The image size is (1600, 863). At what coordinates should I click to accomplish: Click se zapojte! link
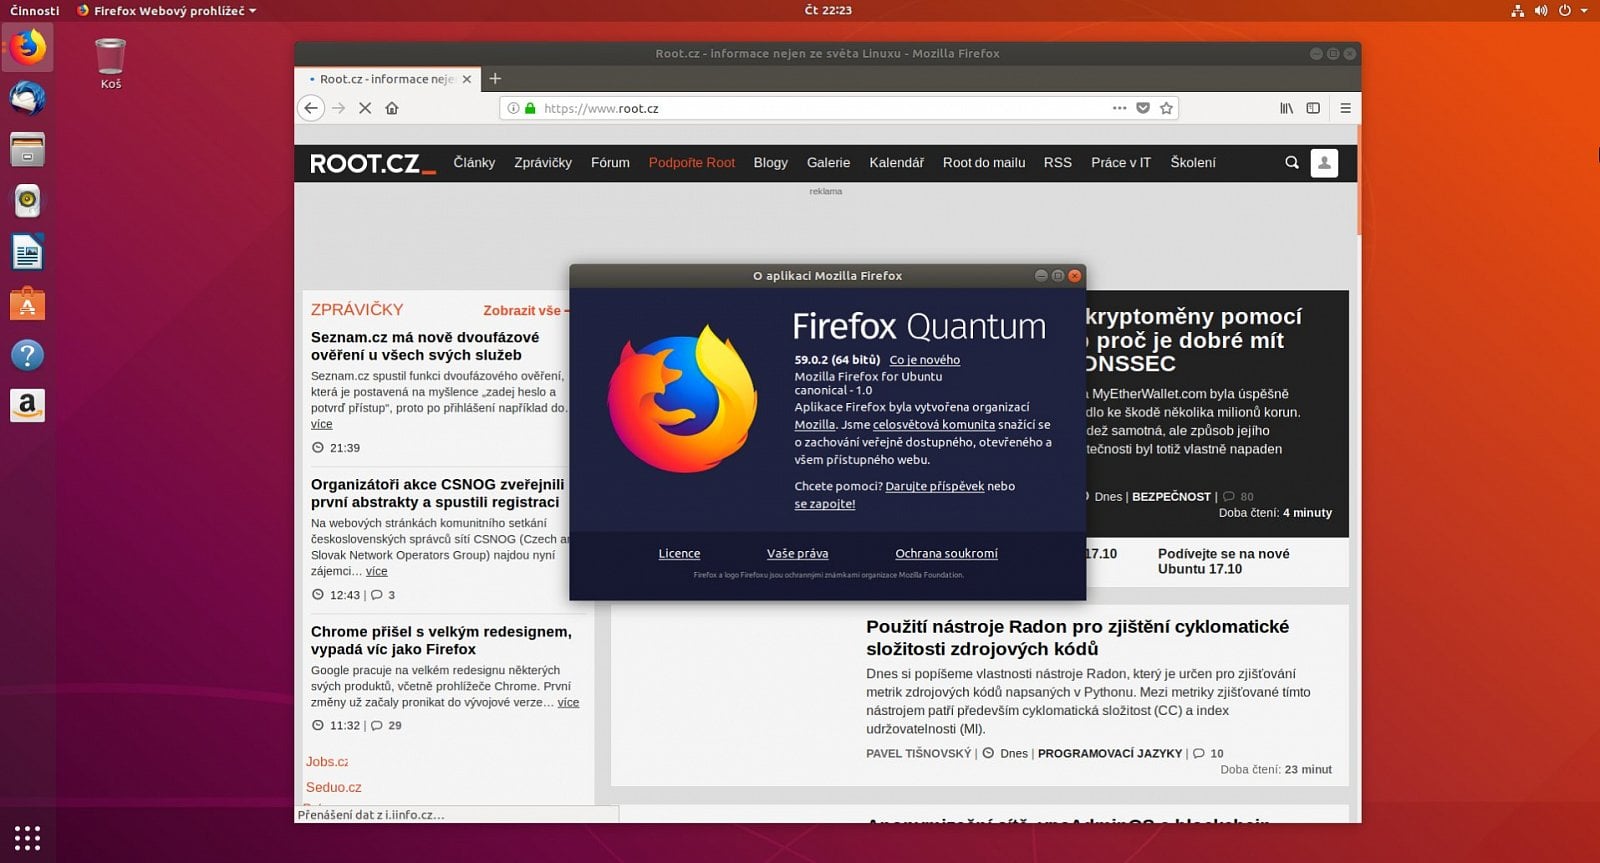[x=825, y=504]
